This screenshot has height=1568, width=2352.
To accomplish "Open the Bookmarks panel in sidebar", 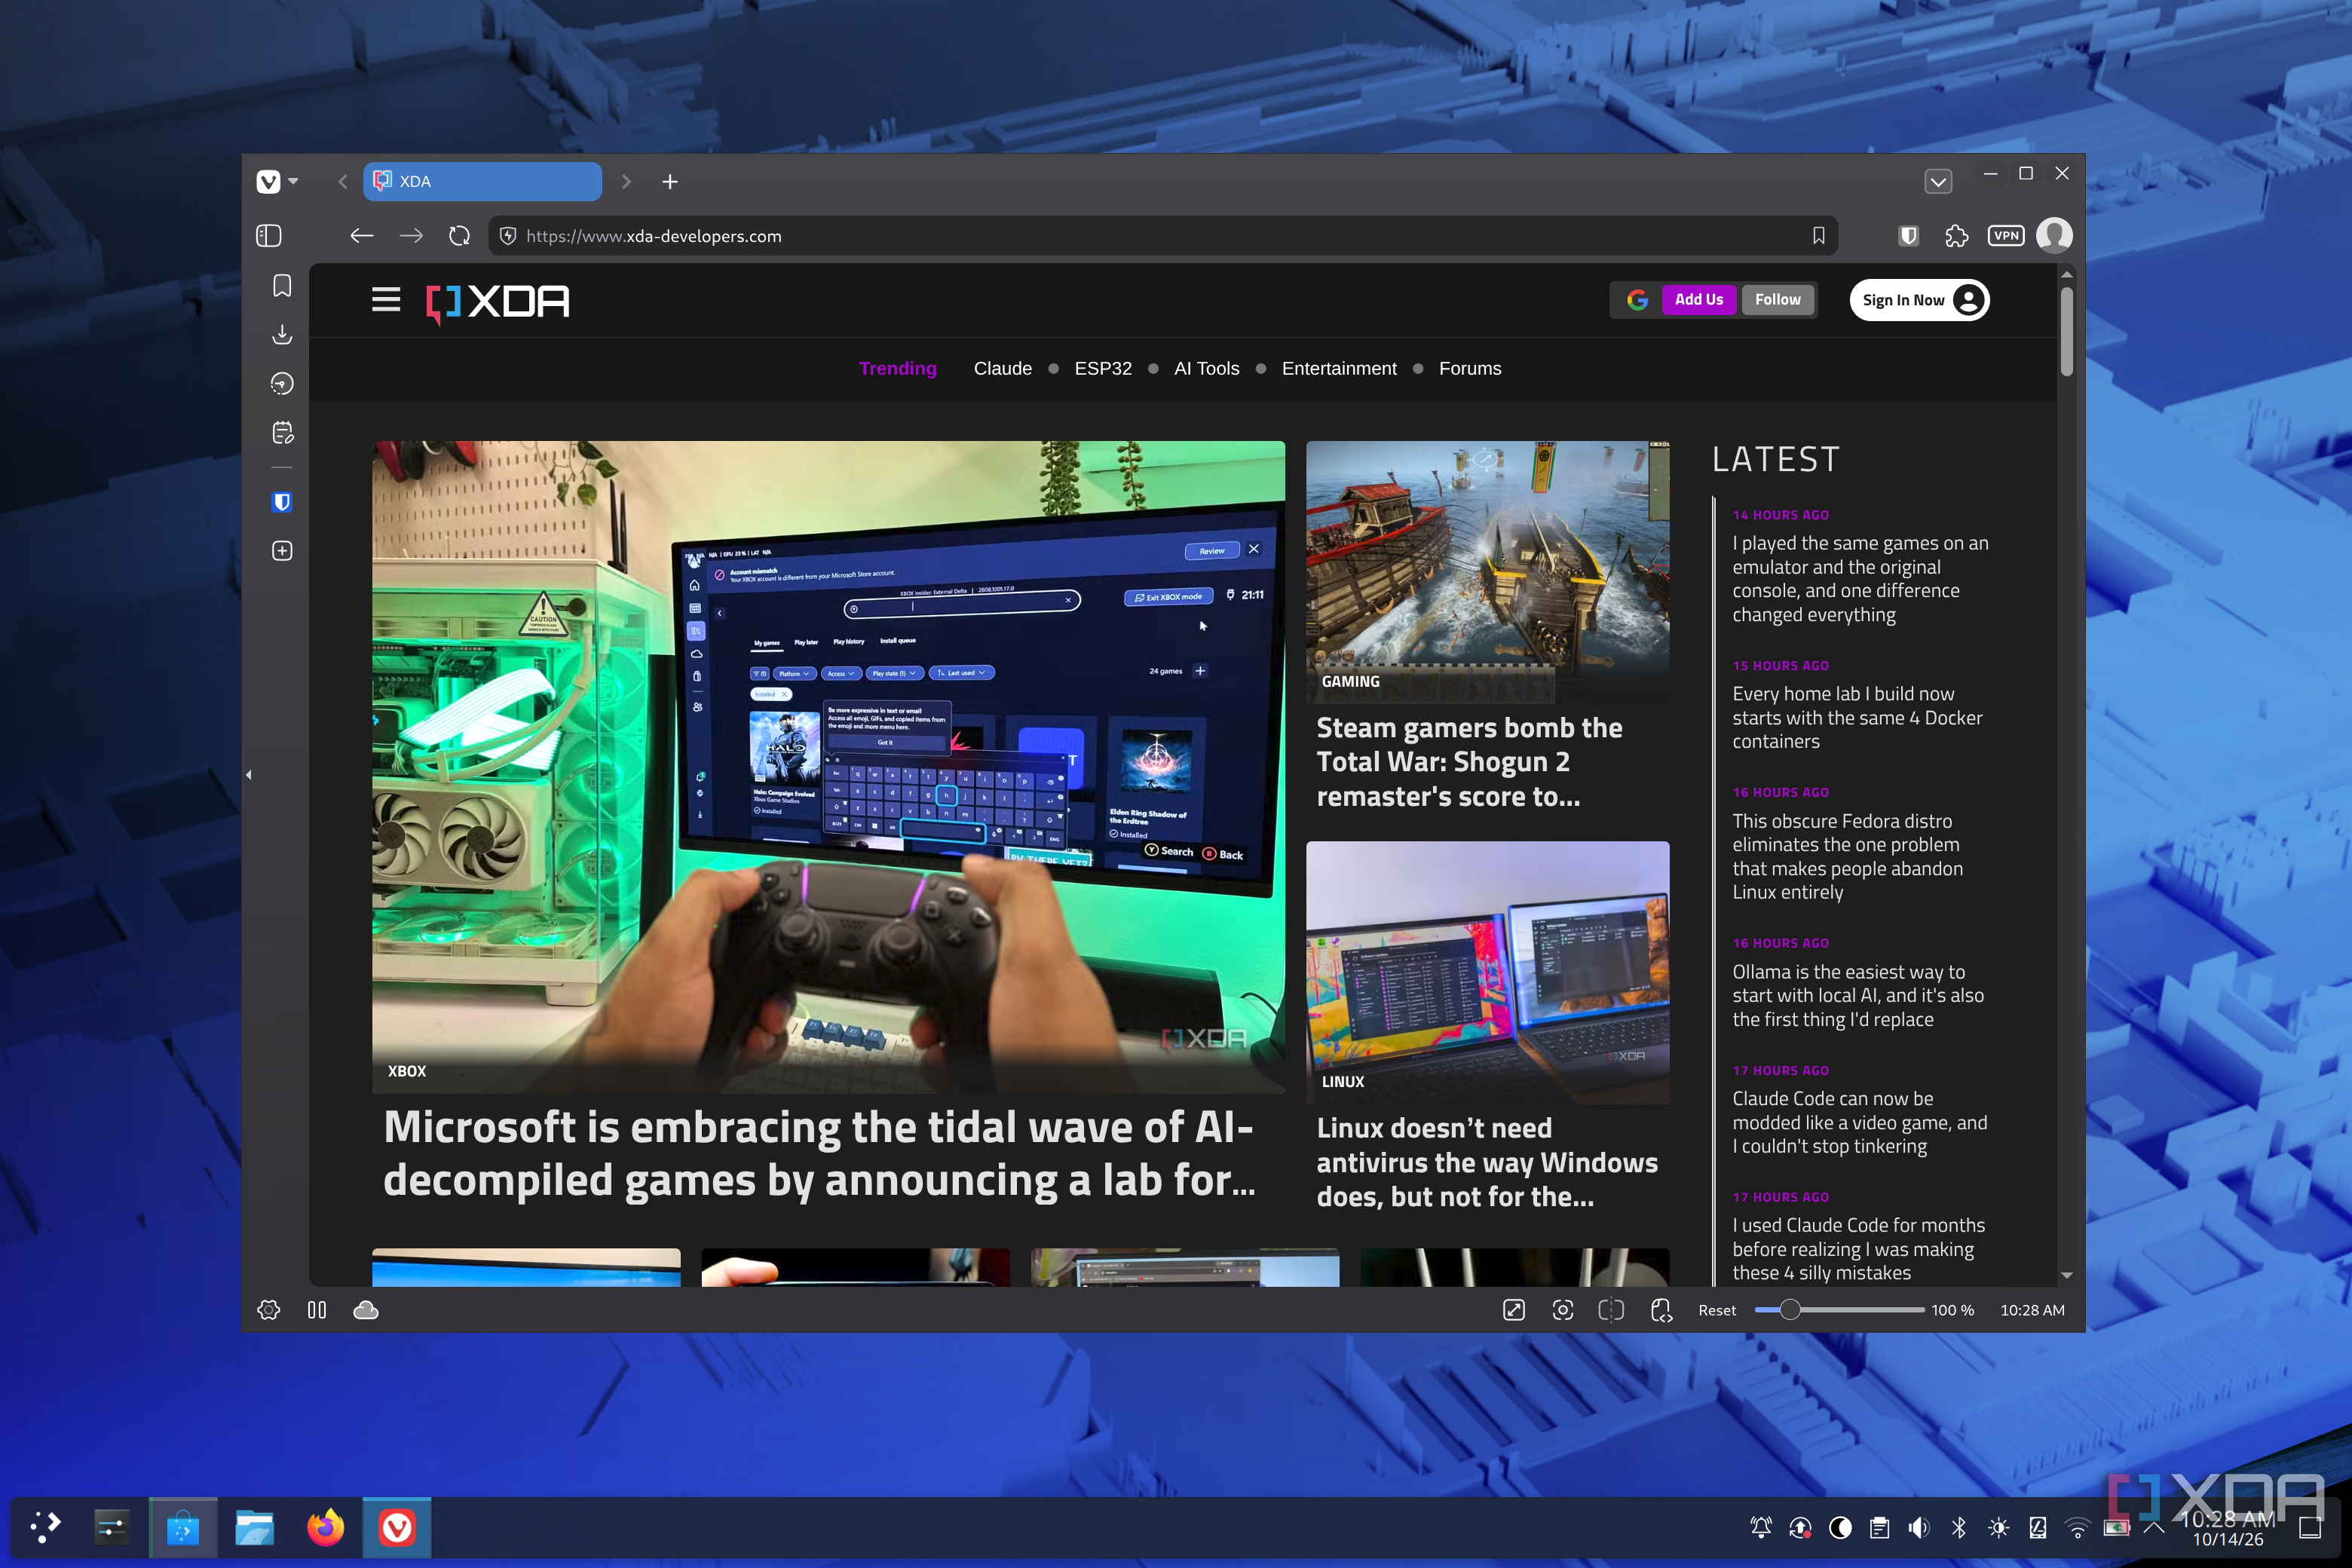I will (282, 286).
